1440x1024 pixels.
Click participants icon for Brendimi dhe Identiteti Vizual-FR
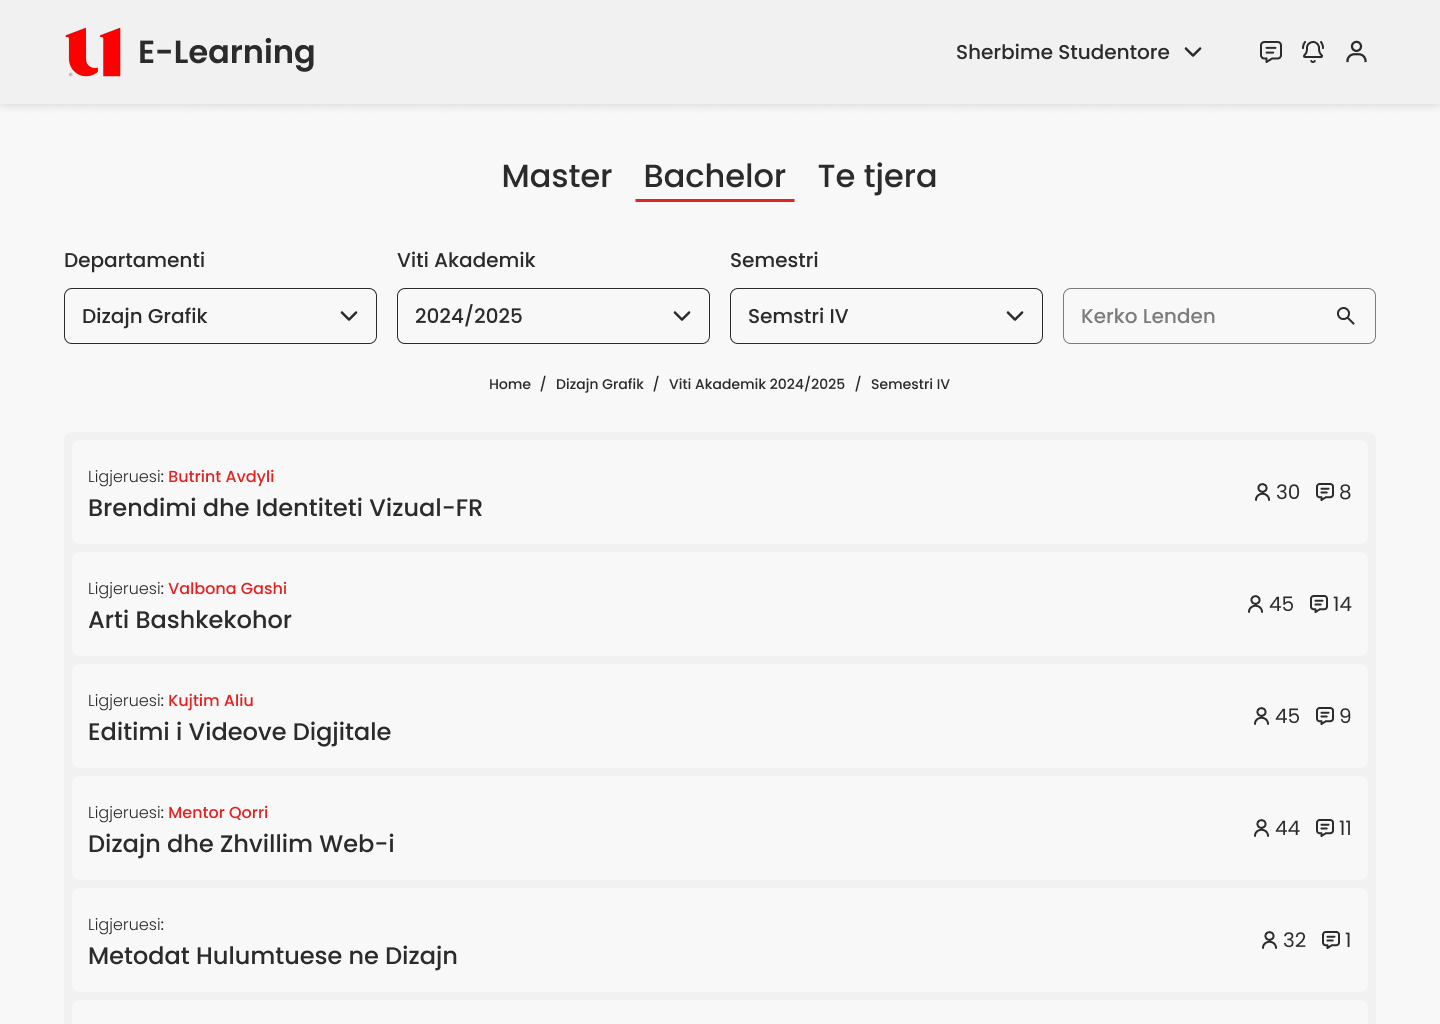tap(1262, 492)
